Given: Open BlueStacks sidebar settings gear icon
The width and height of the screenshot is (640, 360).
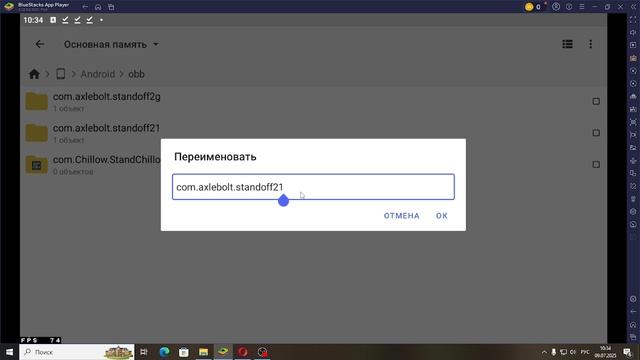Looking at the screenshot, I should 633,299.
